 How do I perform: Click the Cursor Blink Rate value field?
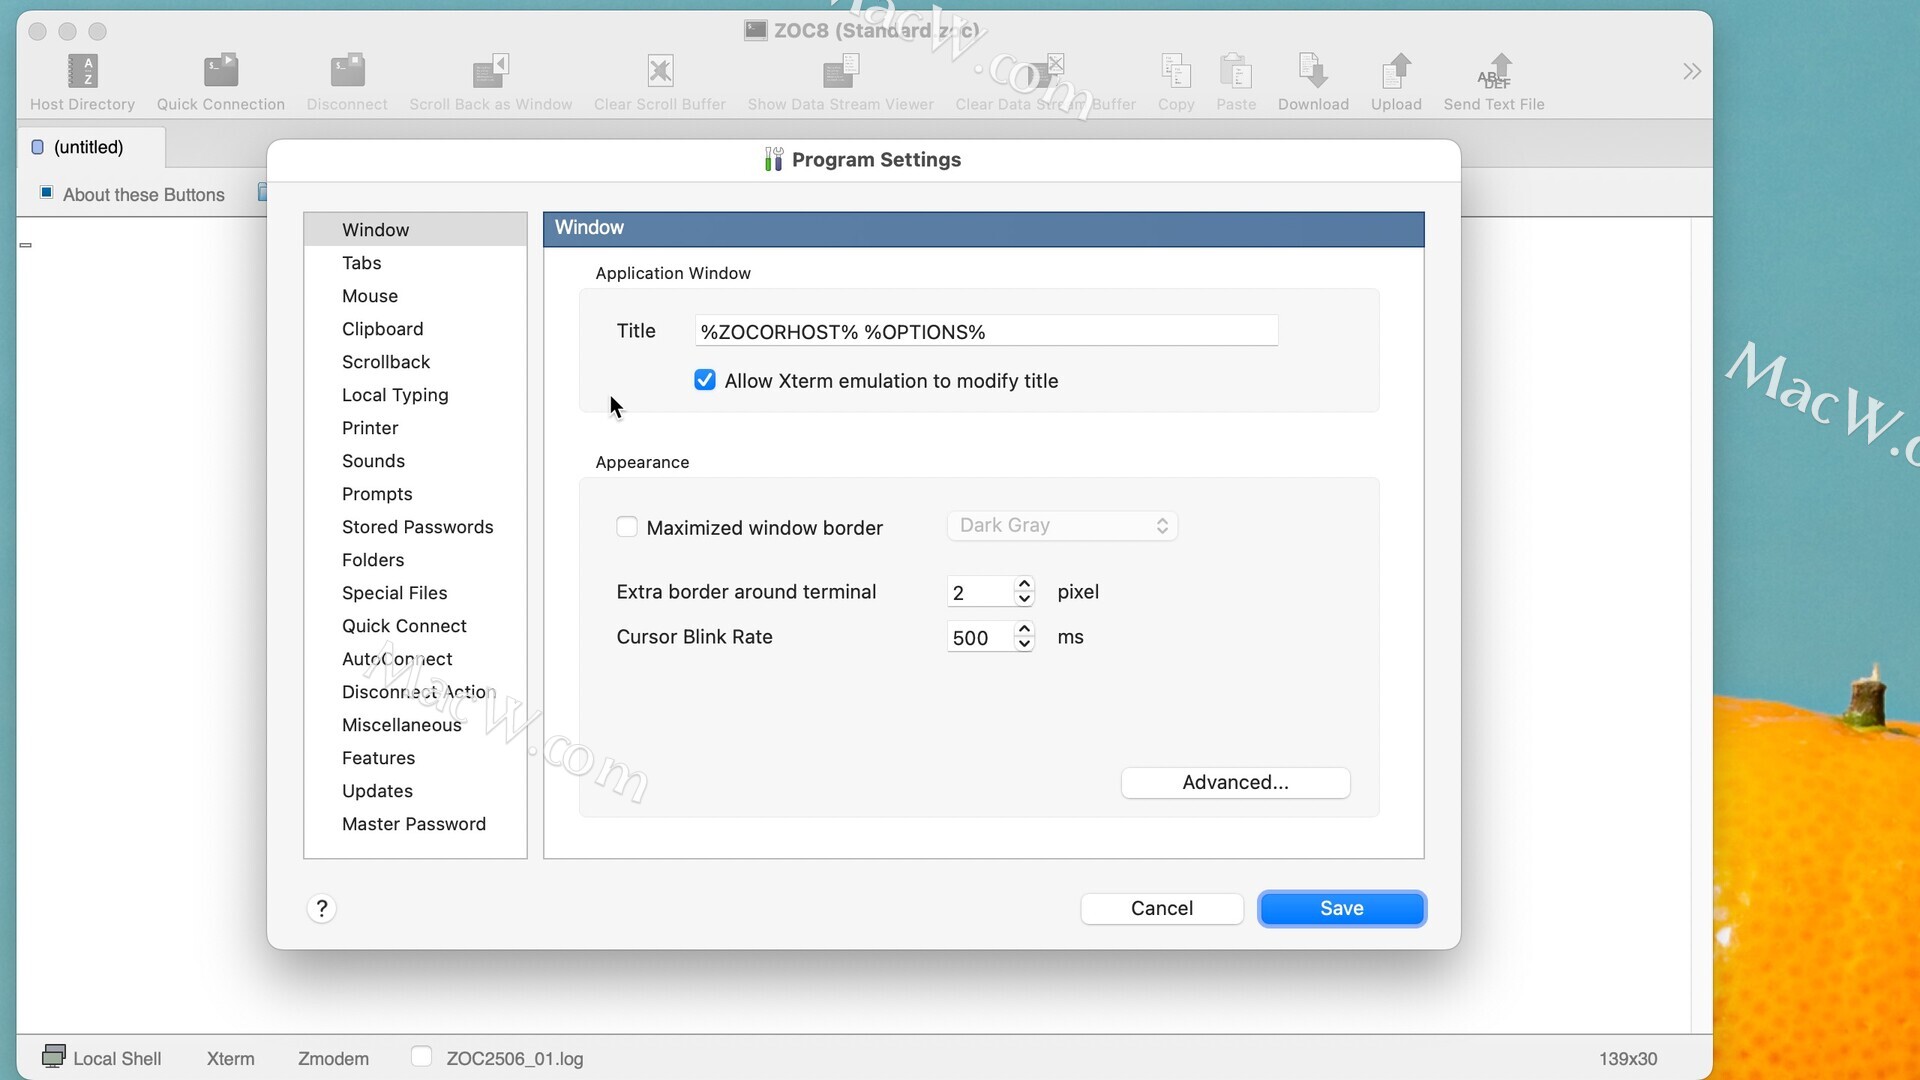click(980, 637)
